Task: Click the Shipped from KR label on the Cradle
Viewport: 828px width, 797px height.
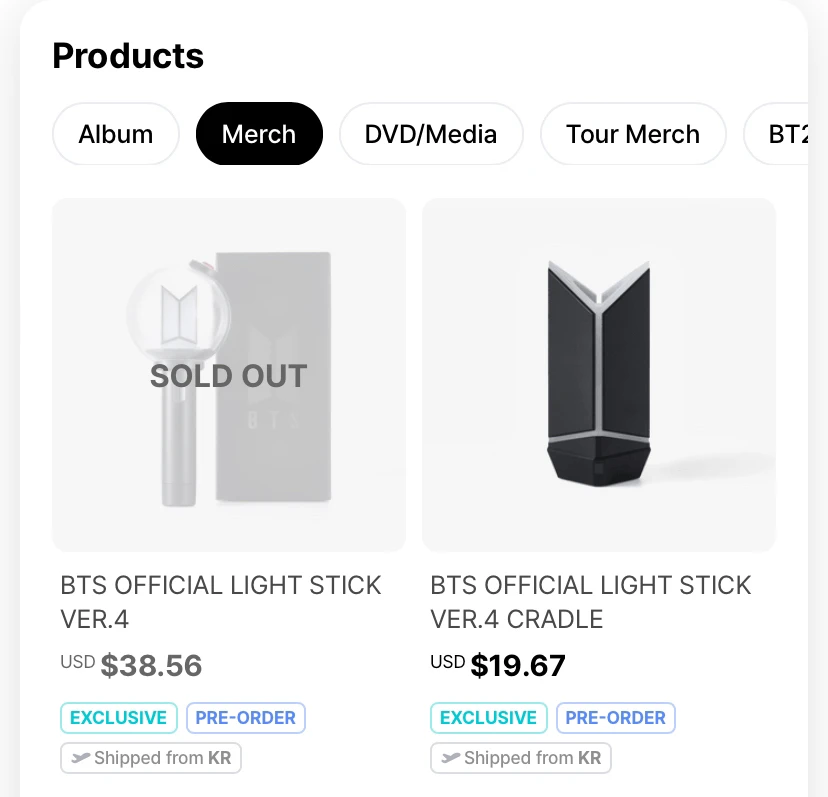Action: click(532, 758)
